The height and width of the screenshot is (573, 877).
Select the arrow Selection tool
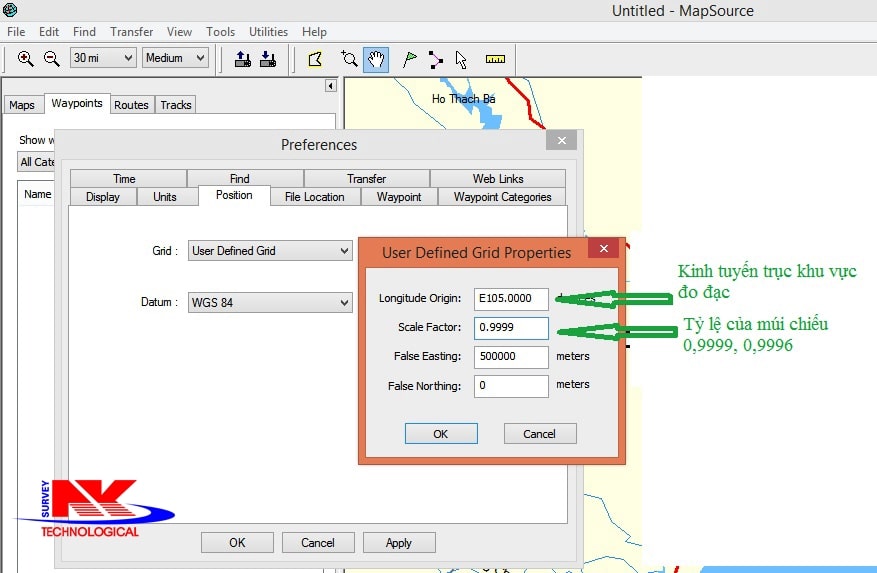[x=461, y=59]
